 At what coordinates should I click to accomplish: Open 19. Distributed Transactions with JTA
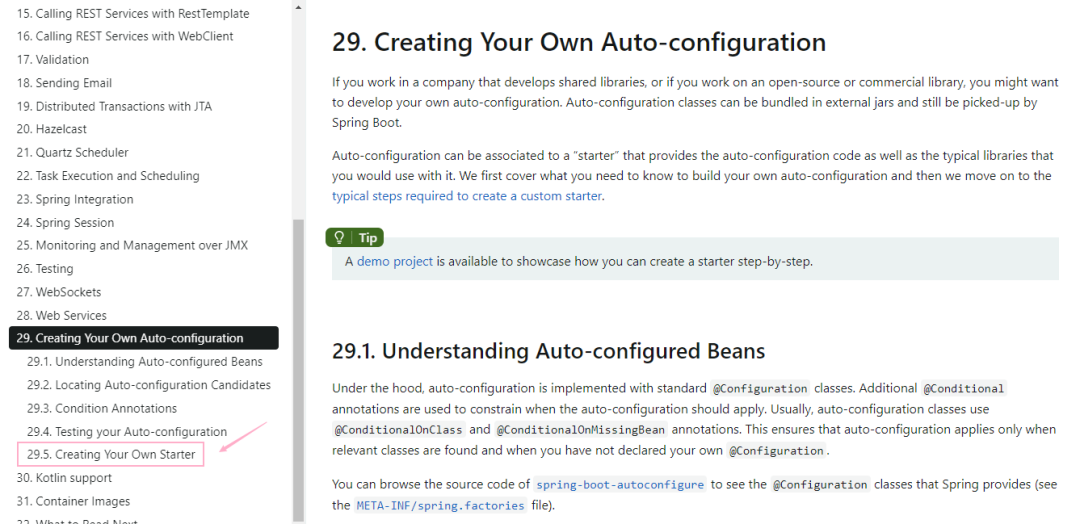[x=114, y=106]
